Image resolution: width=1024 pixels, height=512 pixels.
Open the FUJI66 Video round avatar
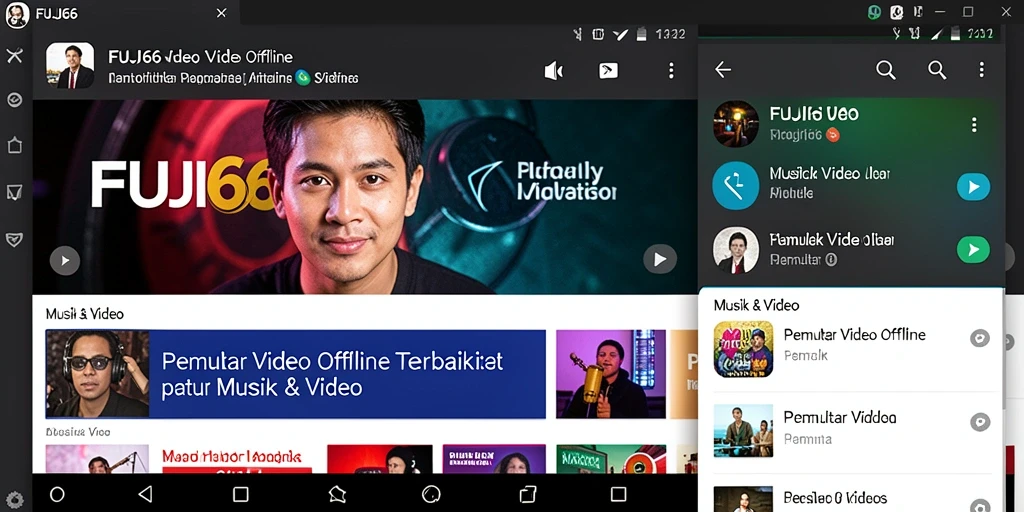736,124
